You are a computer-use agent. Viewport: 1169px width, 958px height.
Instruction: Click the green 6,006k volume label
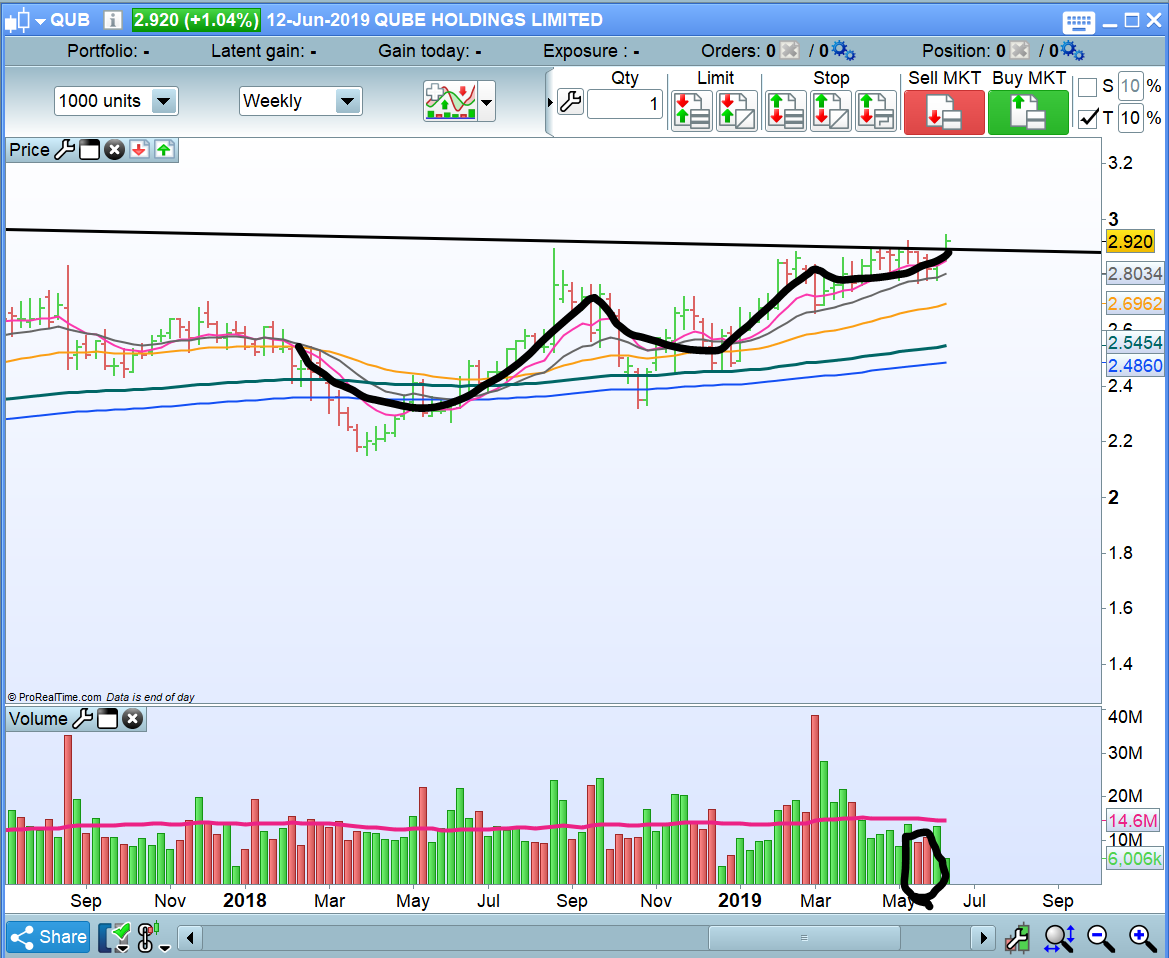click(x=1135, y=858)
